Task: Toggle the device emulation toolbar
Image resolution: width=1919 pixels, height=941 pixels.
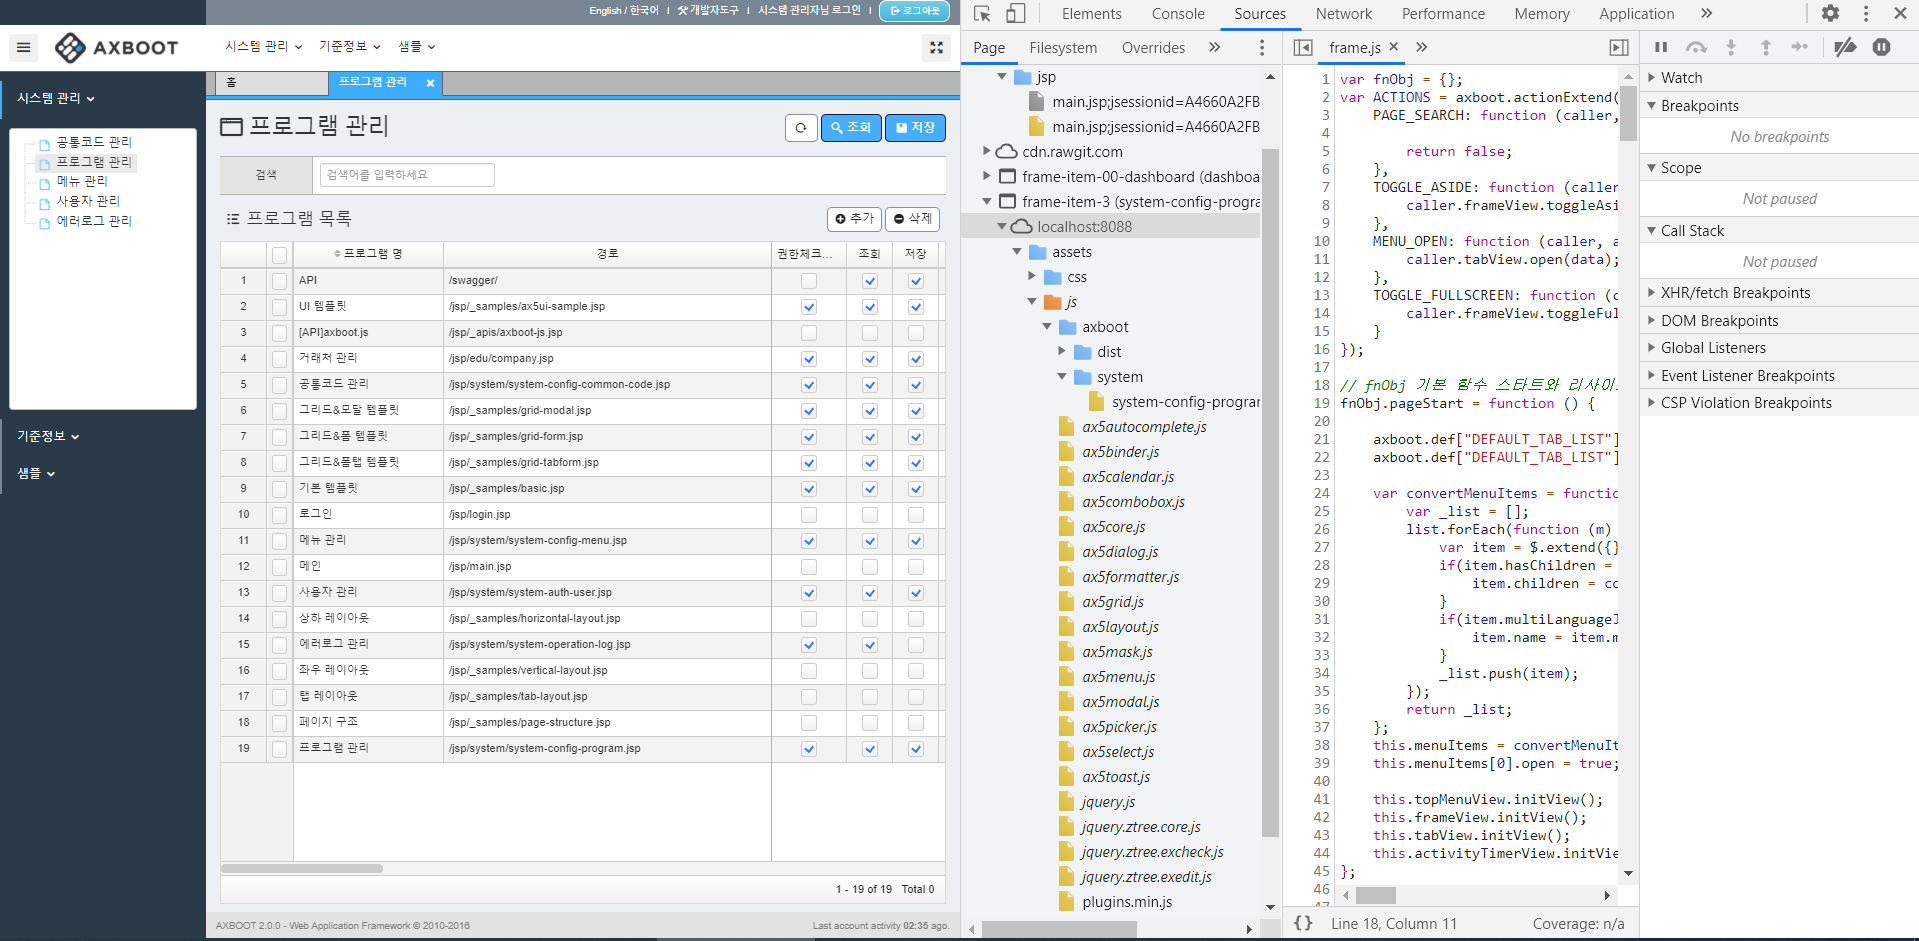Action: 1016,12
